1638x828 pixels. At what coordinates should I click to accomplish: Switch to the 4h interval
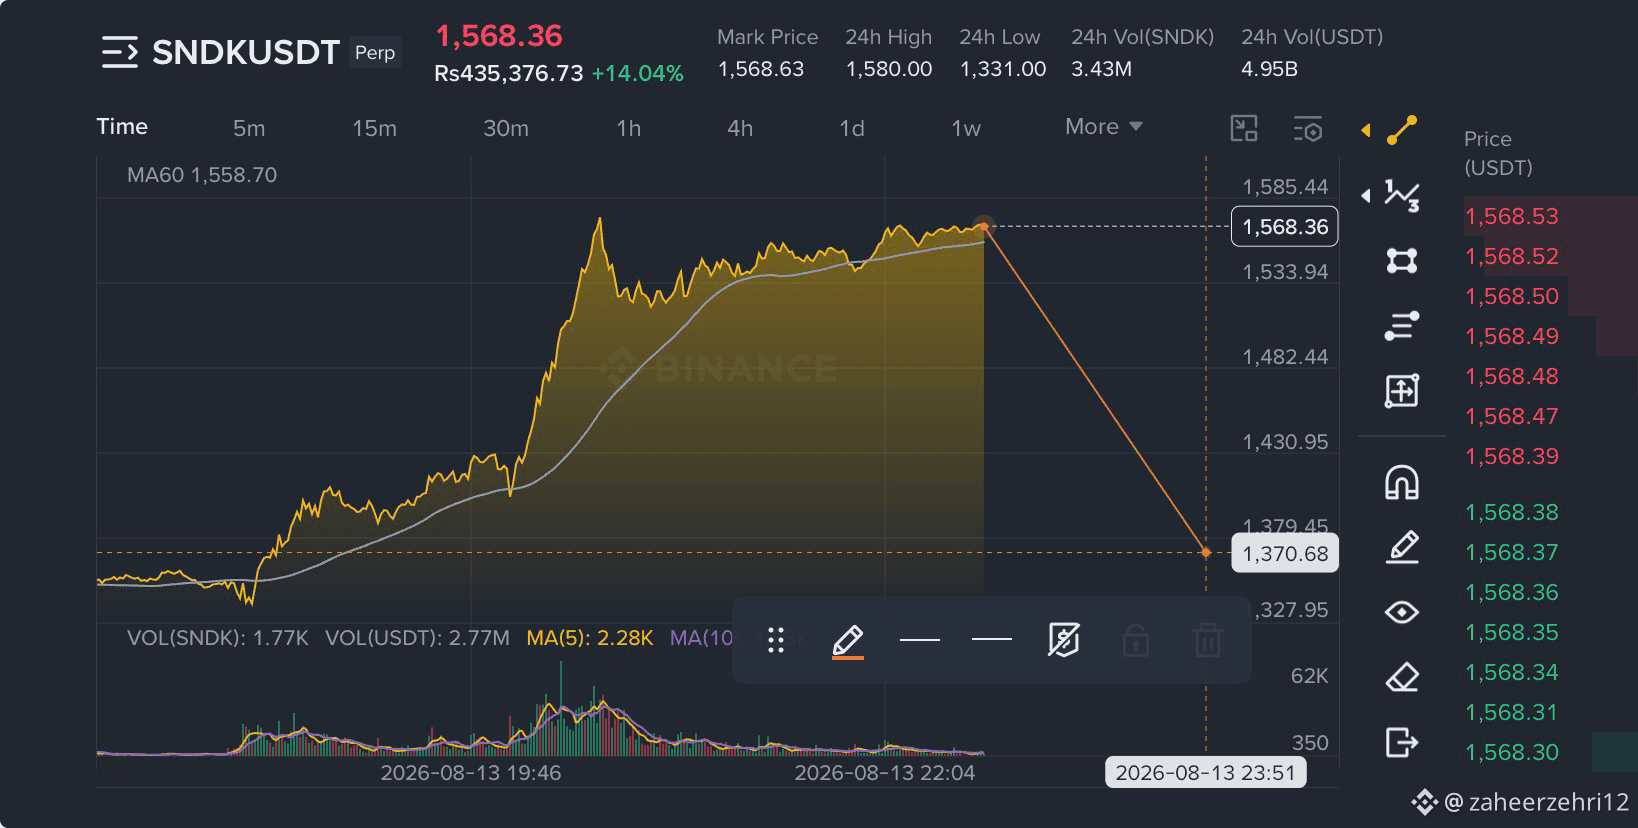740,128
